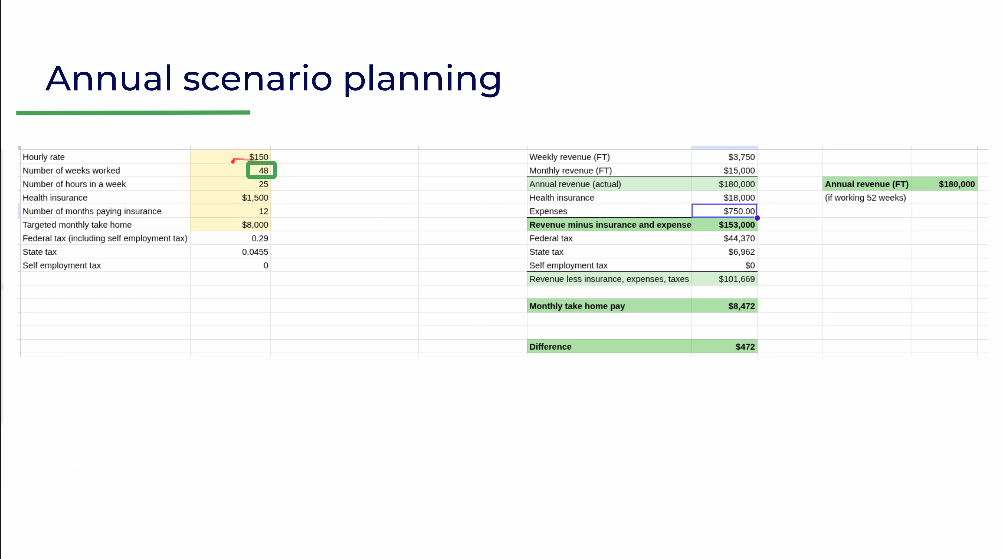Select the State tax amount $6,962
Viewport: 1002px width, 559px height.
click(x=724, y=252)
